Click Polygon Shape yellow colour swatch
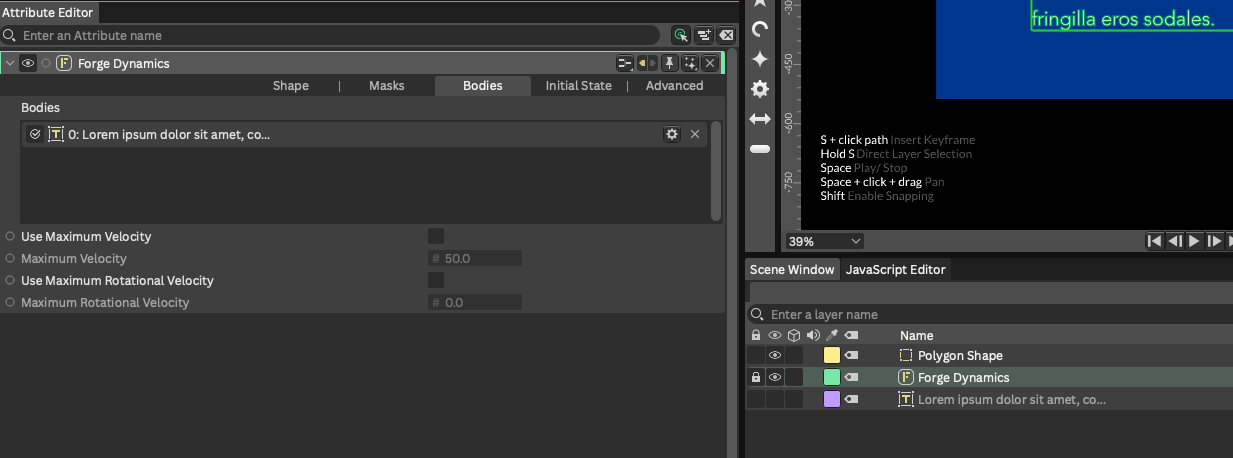Viewport: 1233px width, 458px height. click(x=832, y=356)
